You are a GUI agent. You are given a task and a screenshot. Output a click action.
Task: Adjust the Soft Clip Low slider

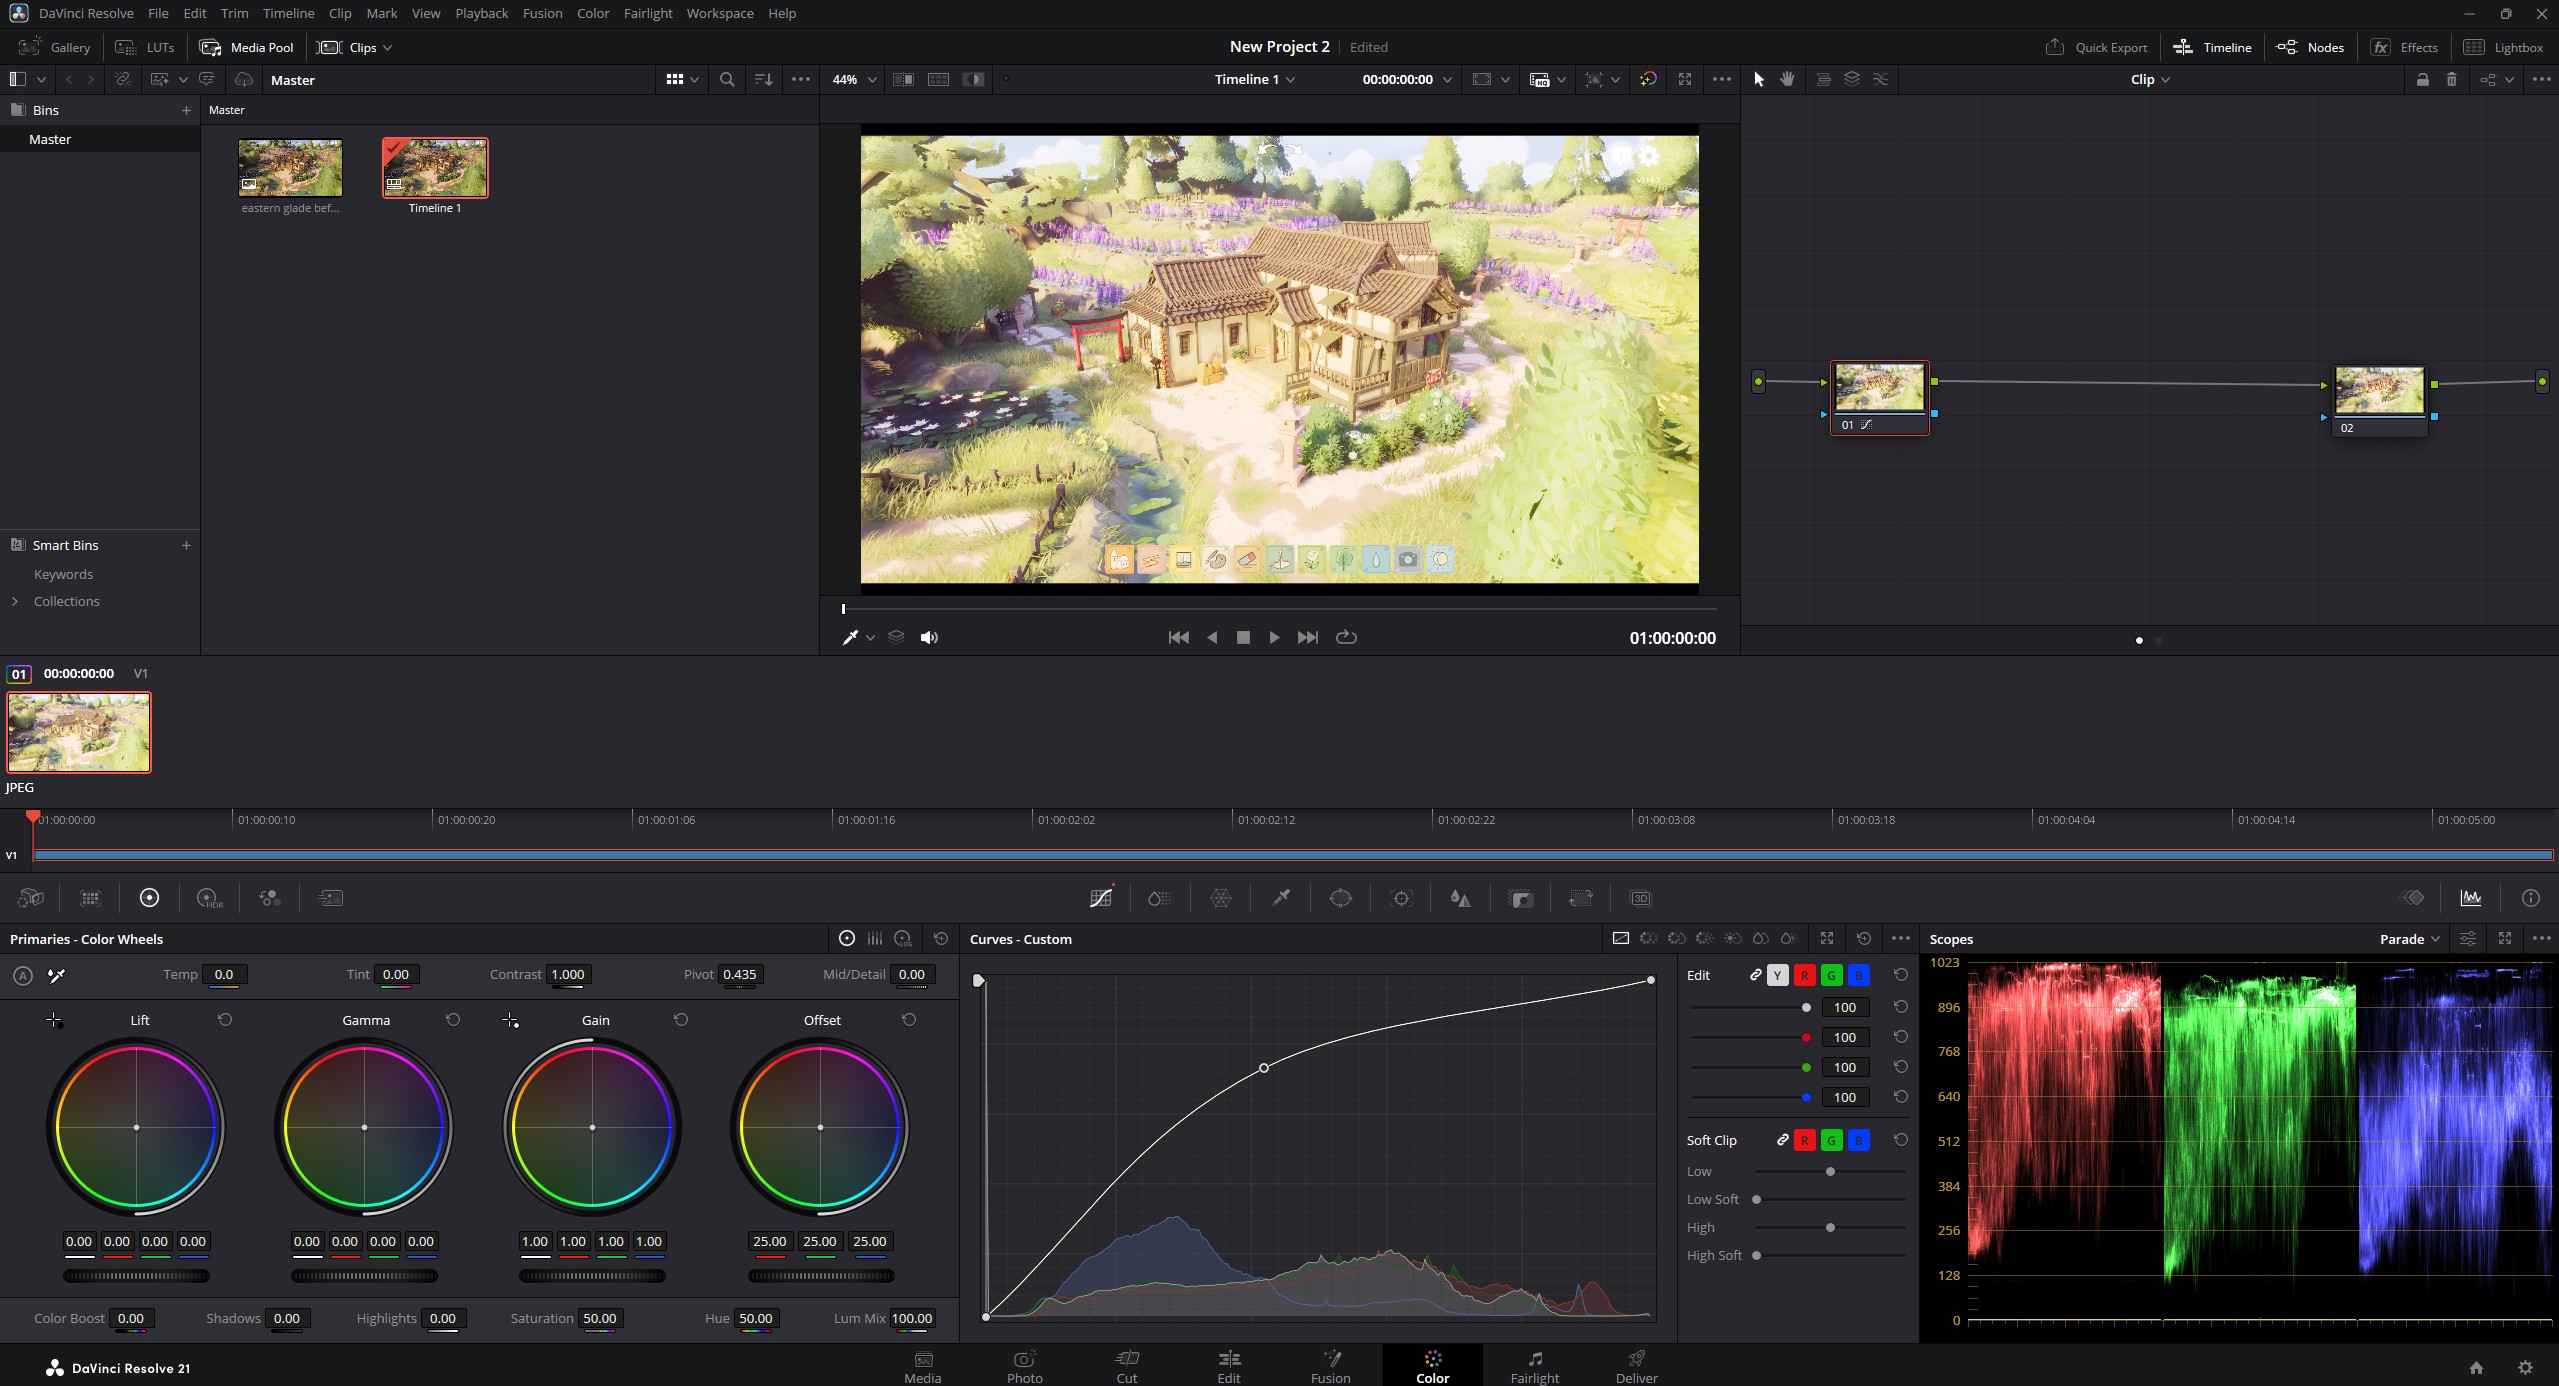(1830, 1171)
